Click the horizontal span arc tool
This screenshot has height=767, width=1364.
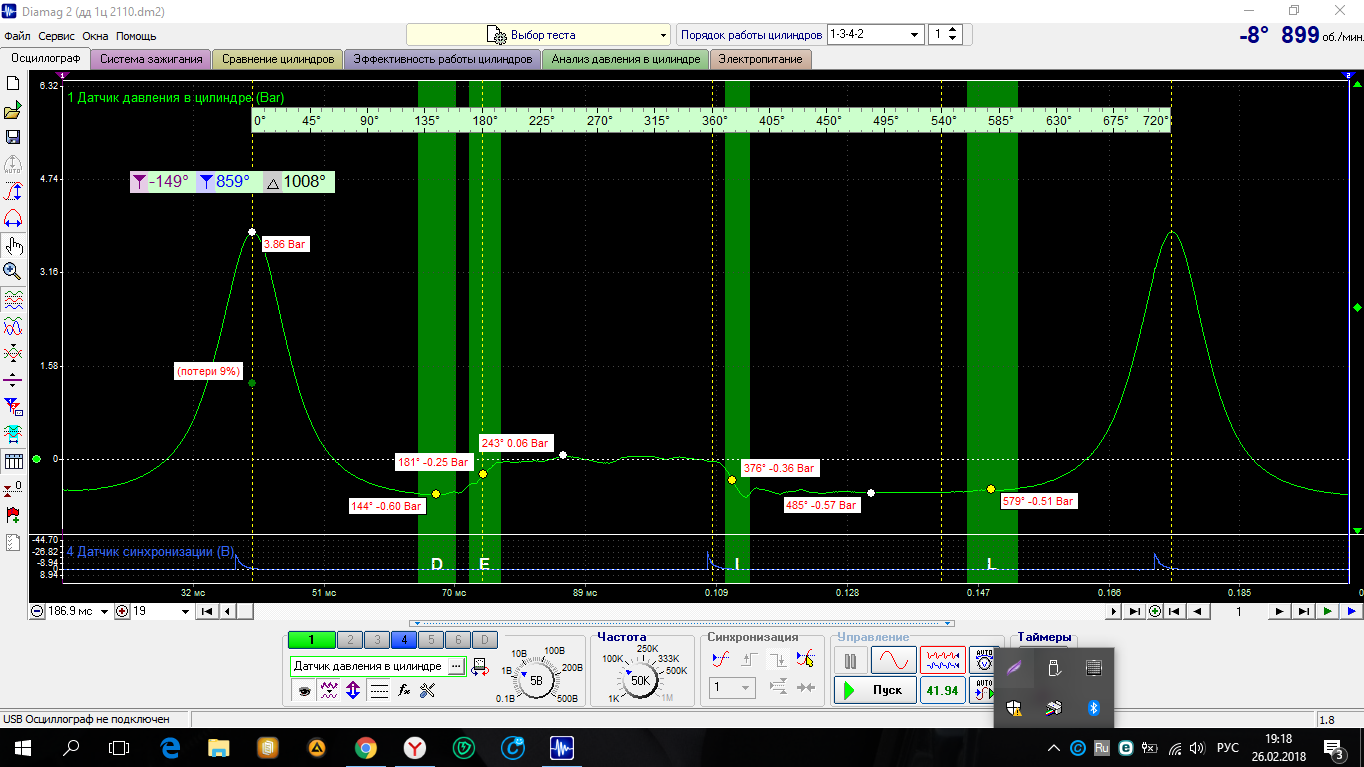click(x=13, y=218)
